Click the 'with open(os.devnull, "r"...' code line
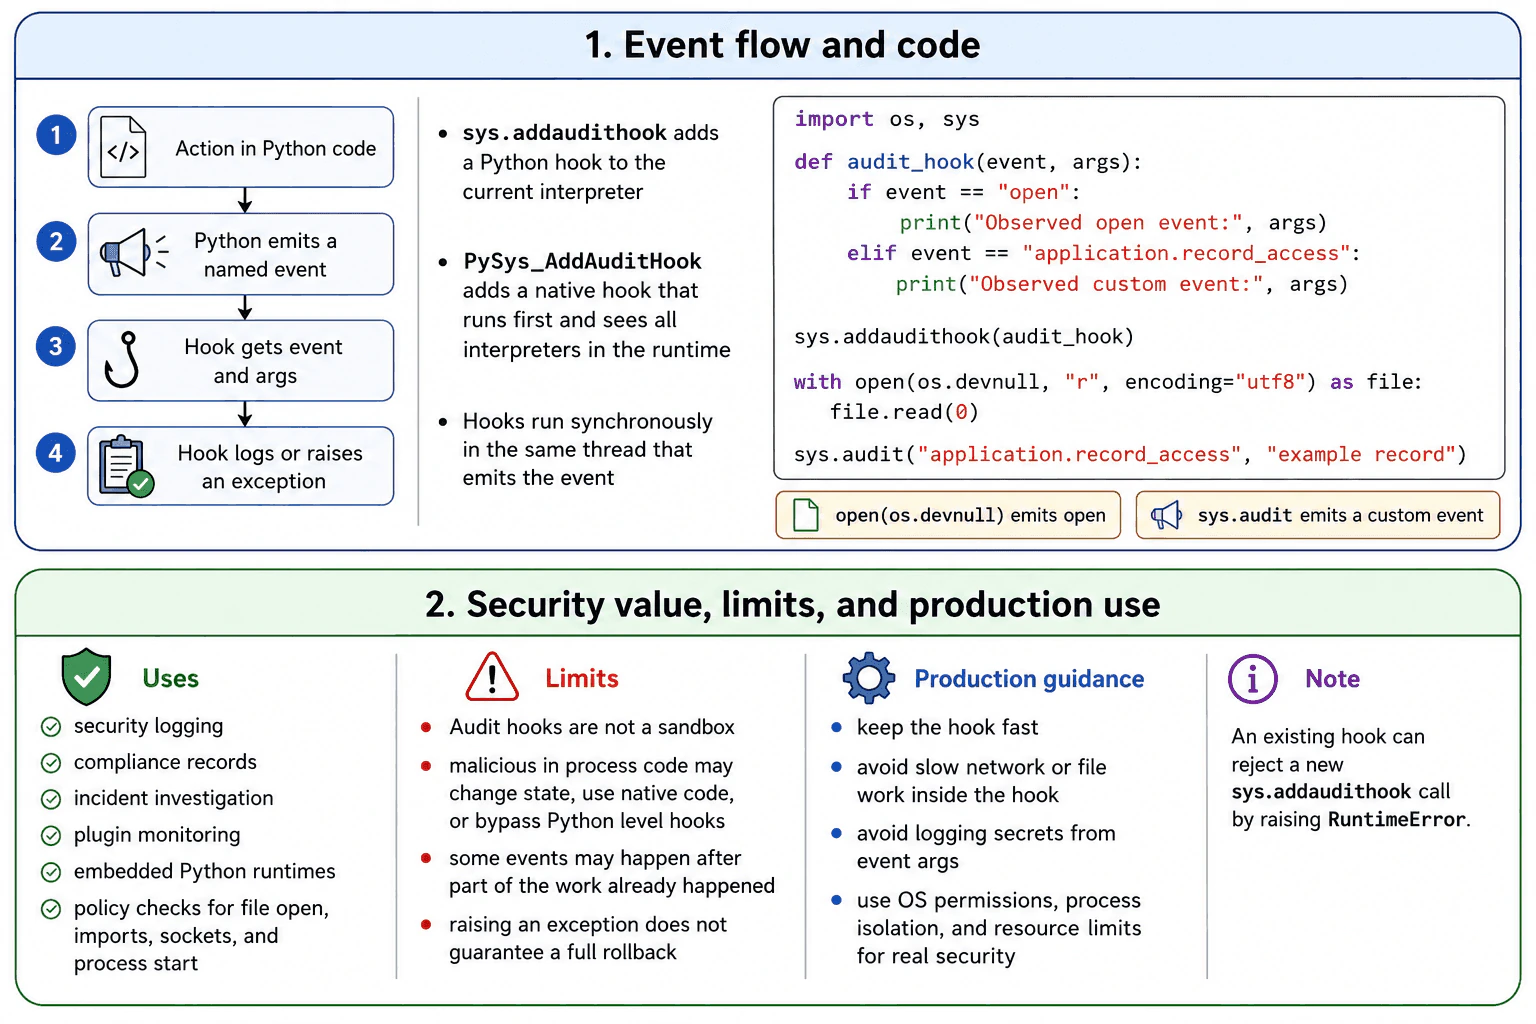 (x=1108, y=382)
